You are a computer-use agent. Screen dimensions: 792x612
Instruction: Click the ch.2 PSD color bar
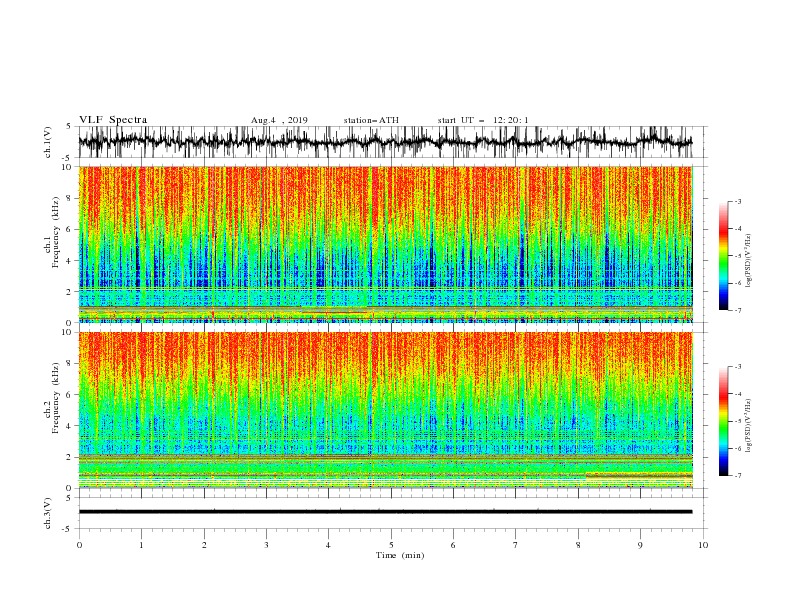(723, 421)
